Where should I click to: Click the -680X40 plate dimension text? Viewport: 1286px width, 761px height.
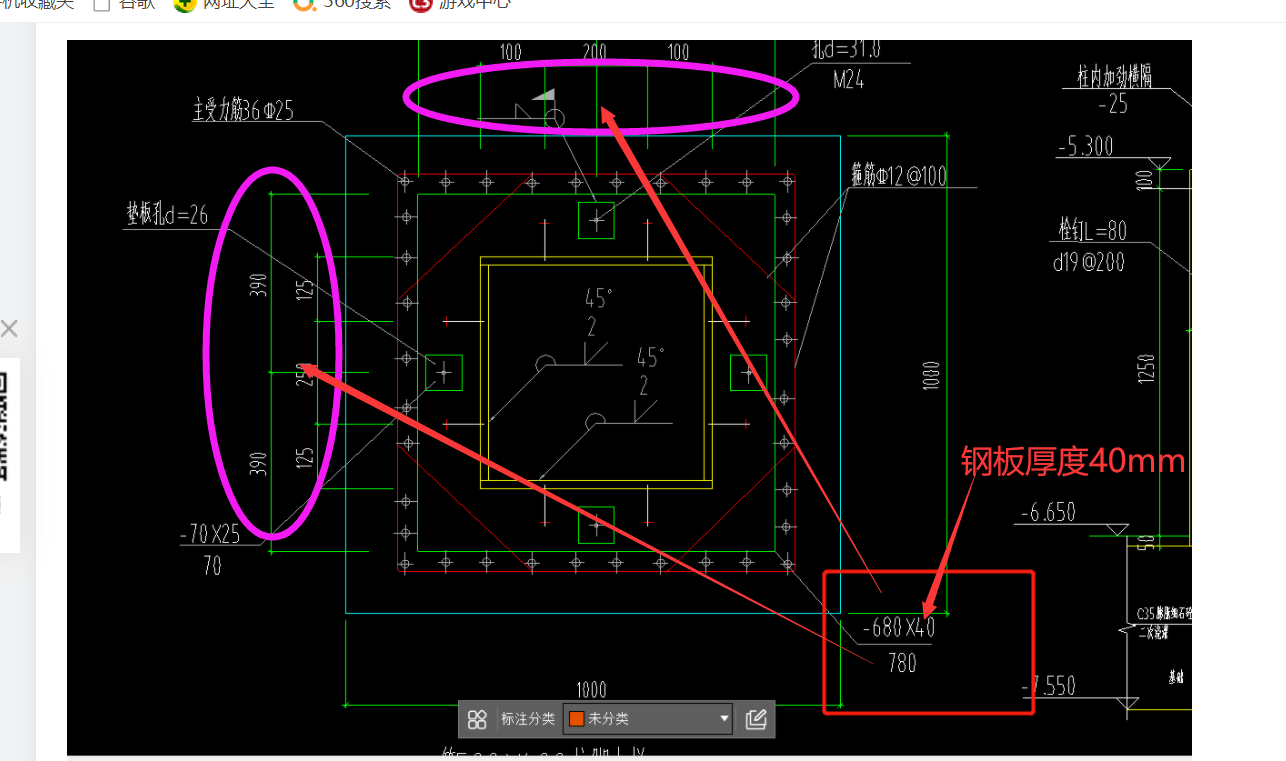(x=899, y=629)
